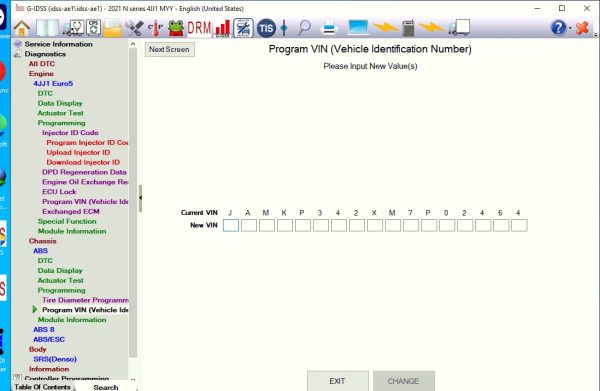Switch to the Table Of Contents tab
Image resolution: width=600 pixels, height=391 pixels.
click(x=42, y=387)
